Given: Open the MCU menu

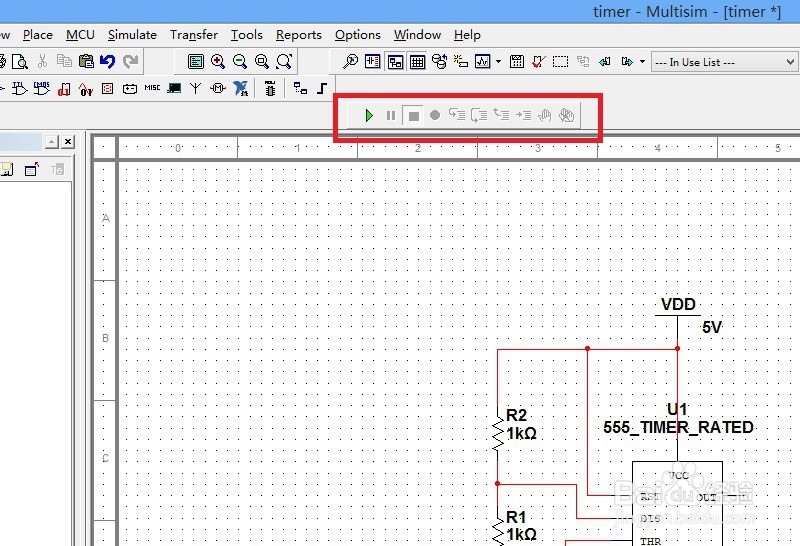Looking at the screenshot, I should coord(80,35).
